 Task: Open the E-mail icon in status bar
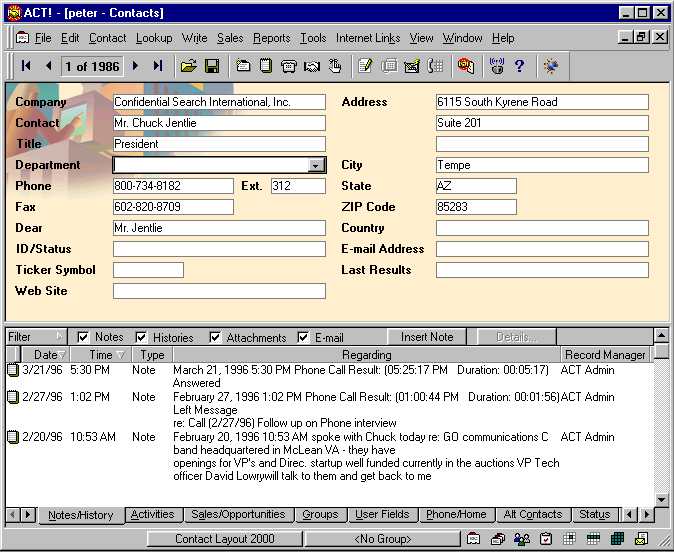(641, 538)
